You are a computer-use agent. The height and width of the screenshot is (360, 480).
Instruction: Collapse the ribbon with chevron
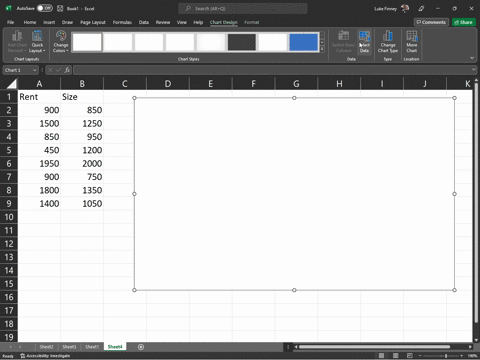pos(472,58)
